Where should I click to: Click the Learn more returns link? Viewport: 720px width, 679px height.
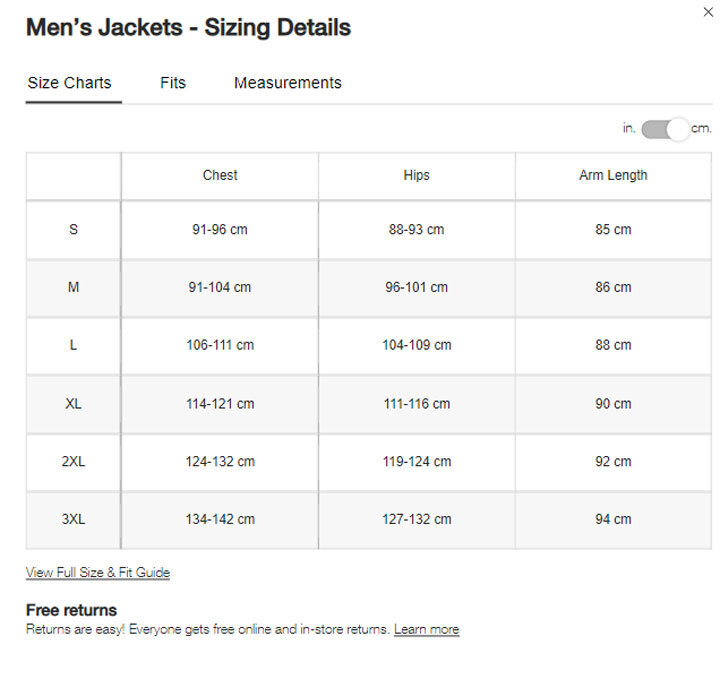click(426, 630)
